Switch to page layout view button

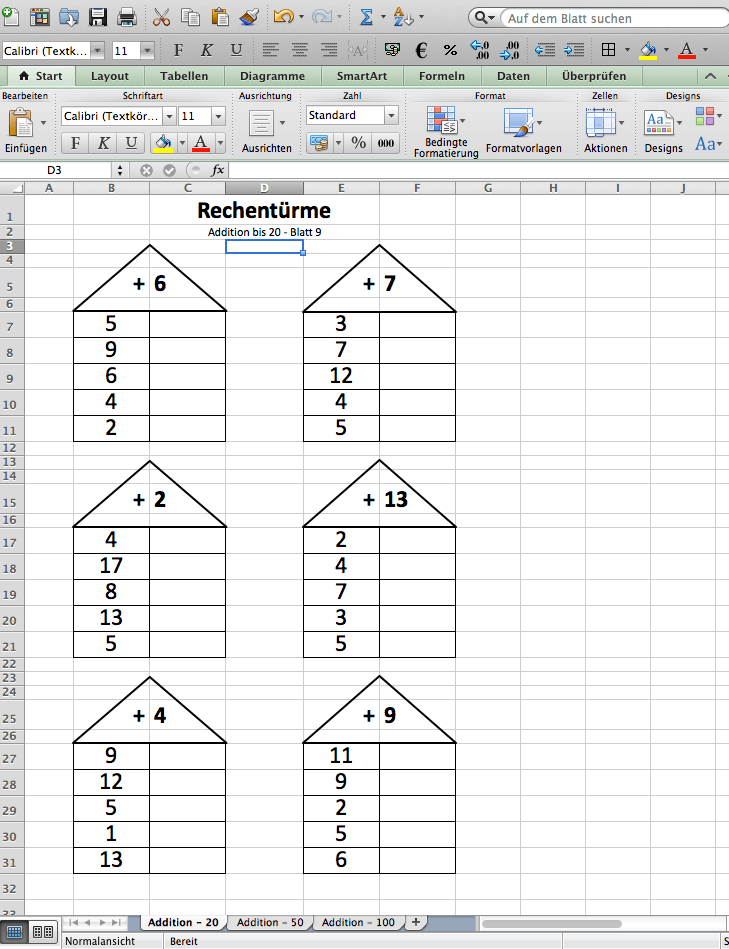pos(43,932)
